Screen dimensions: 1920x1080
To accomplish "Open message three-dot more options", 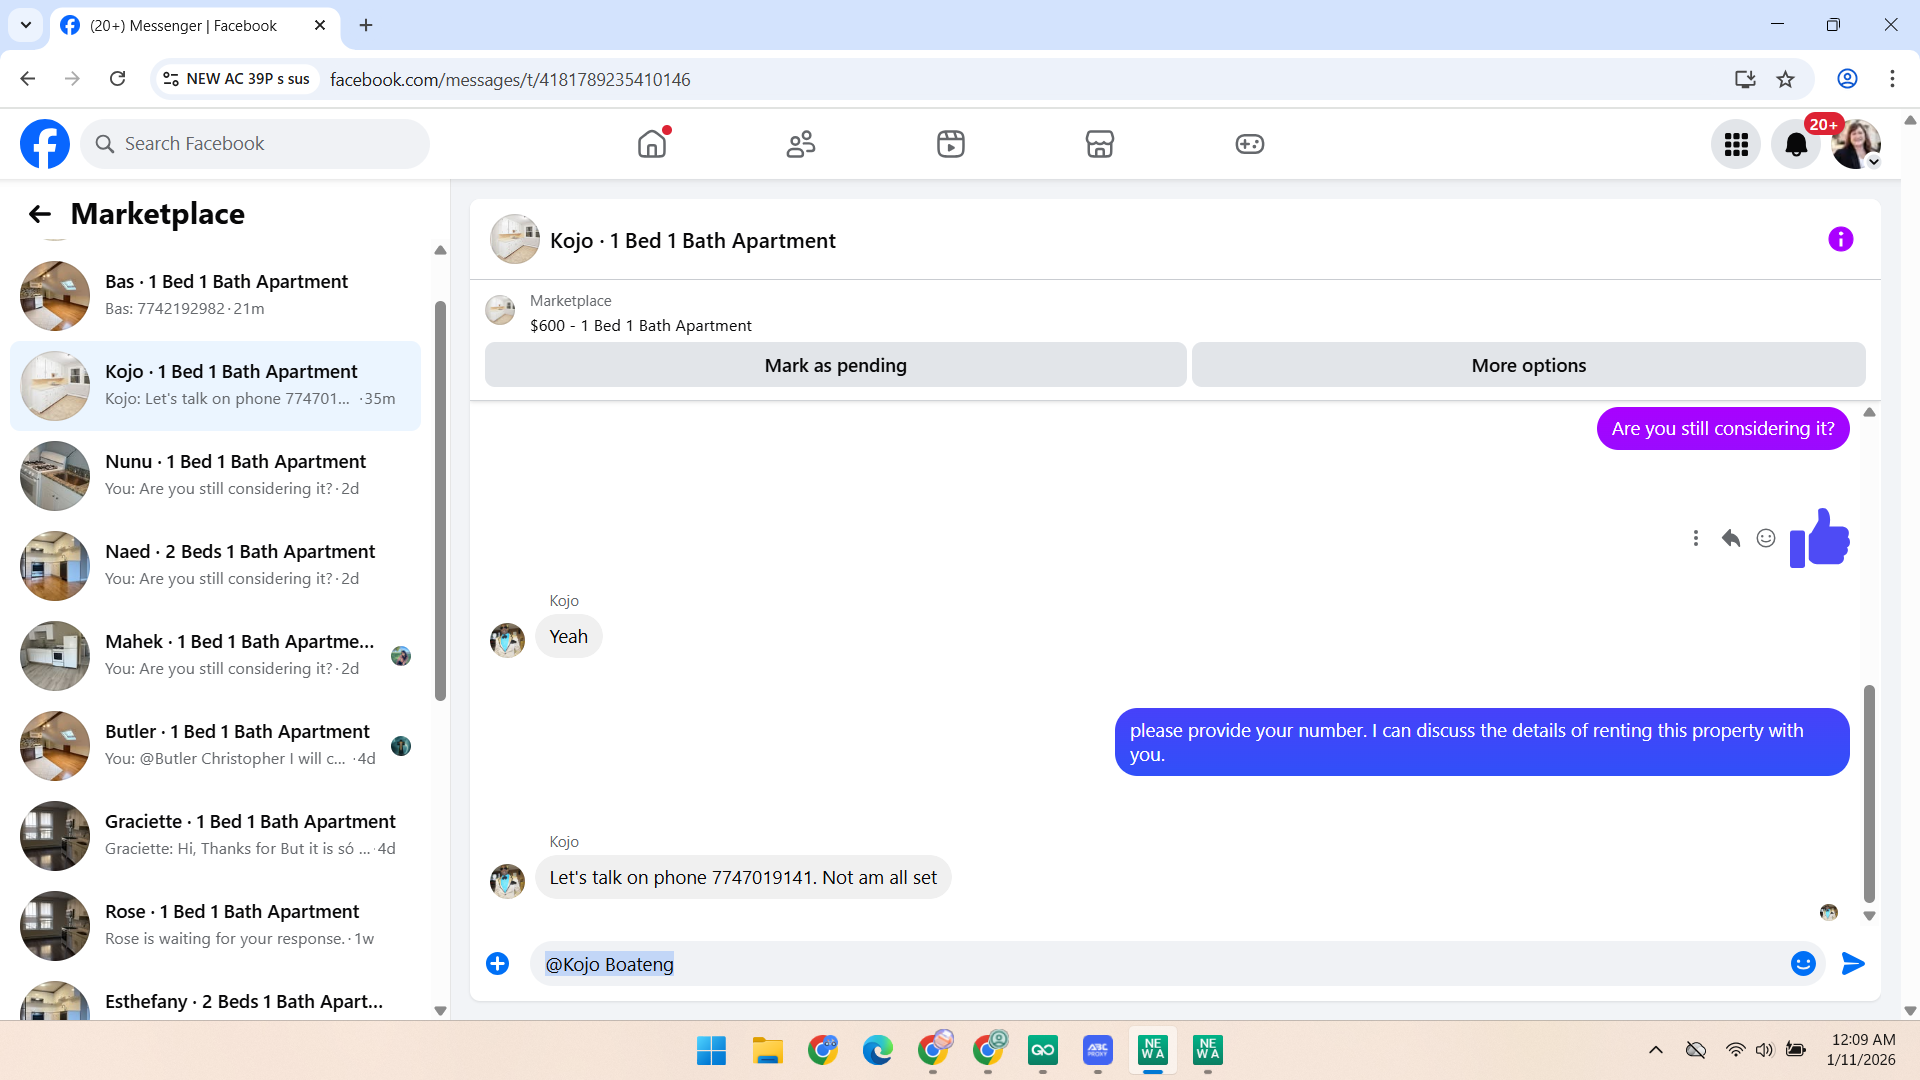I will point(1695,538).
